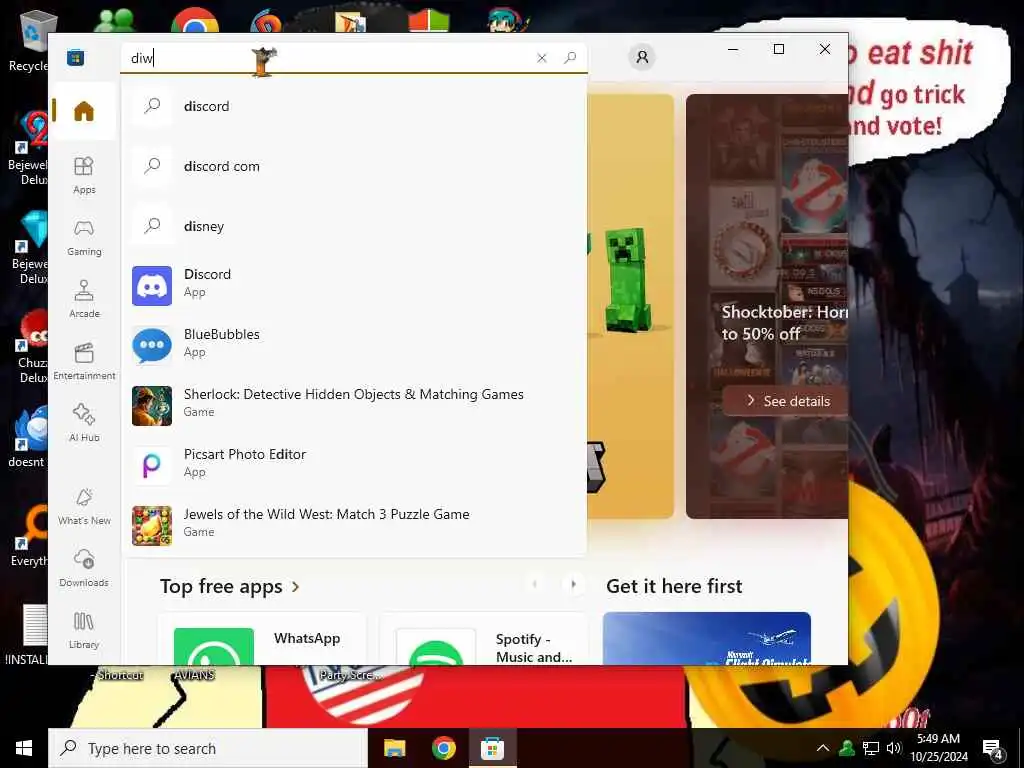Open the Apps section in sidebar
This screenshot has width=1024, height=768.
coord(84,175)
